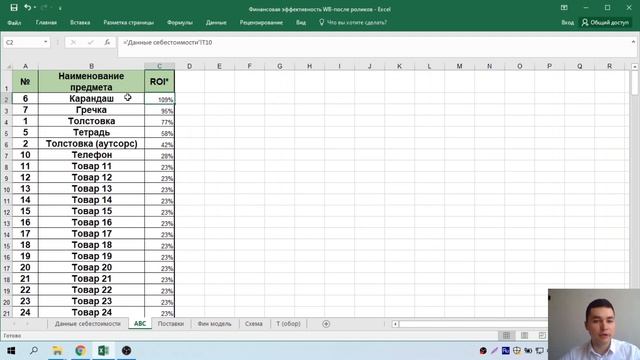Select column B header
Viewport: 640px width, 360px height.
pos(91,66)
